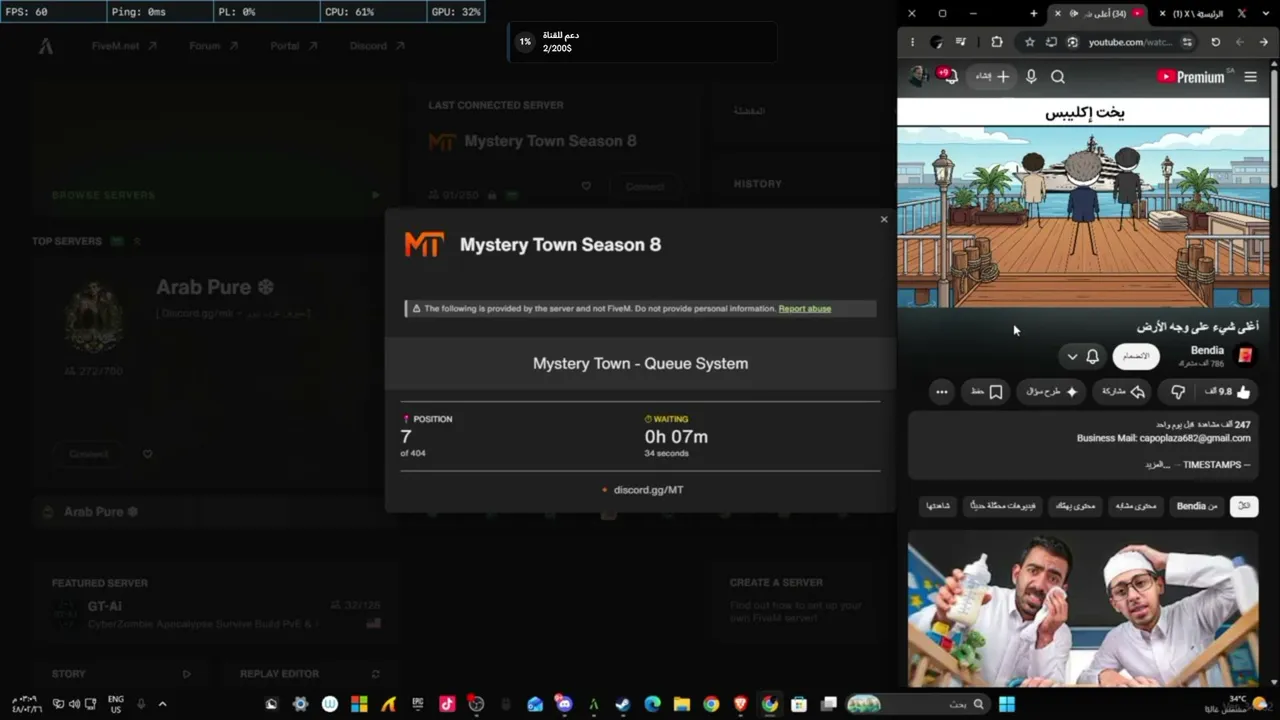Expand video description via TIMESTAMPS more
This screenshot has height=720, width=1280.
pyautogui.click(x=1158, y=465)
